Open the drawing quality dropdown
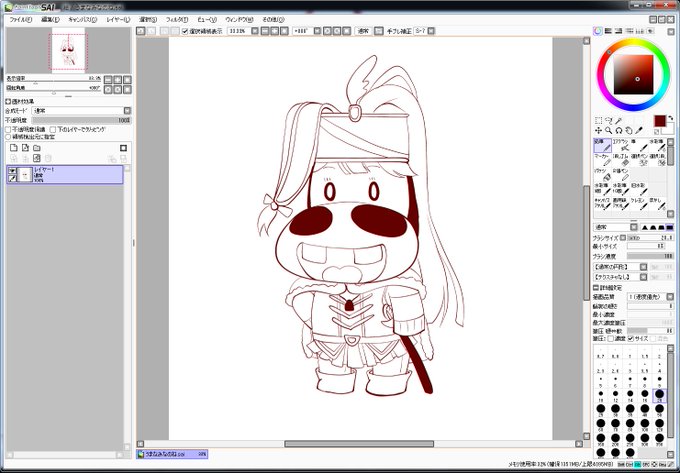 pyautogui.click(x=670, y=297)
